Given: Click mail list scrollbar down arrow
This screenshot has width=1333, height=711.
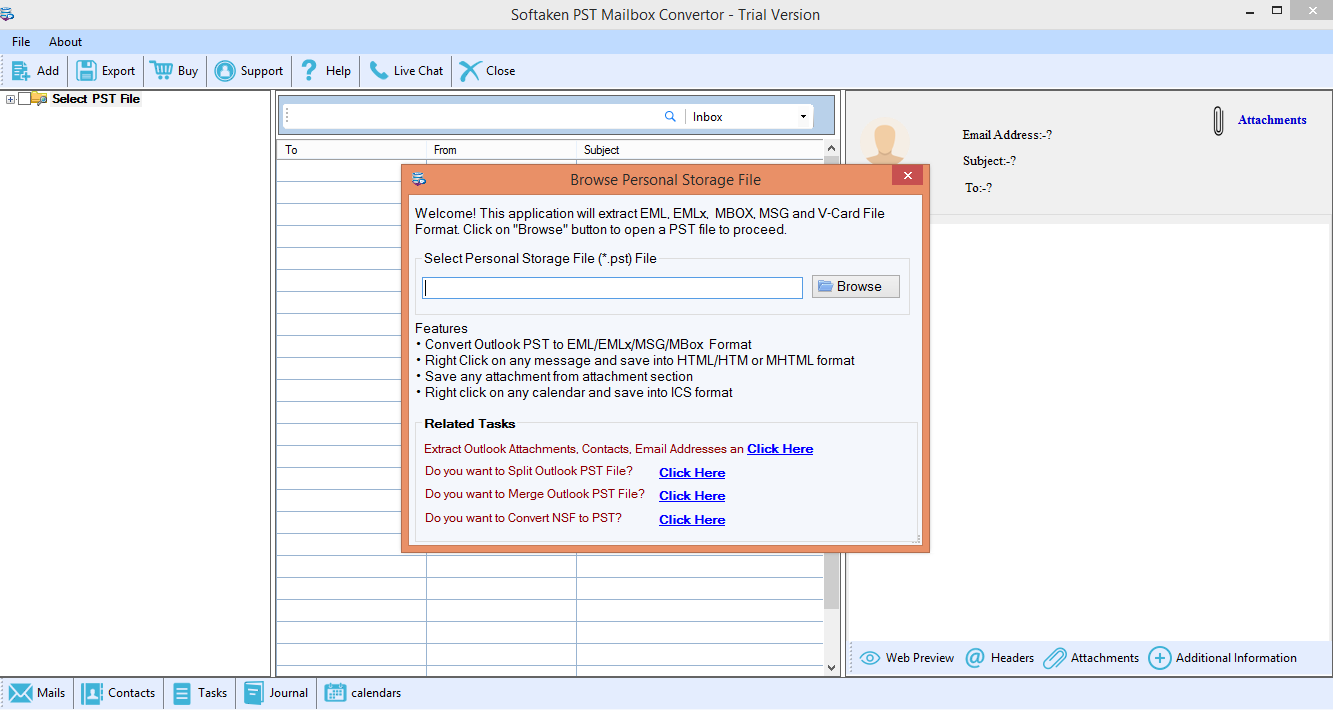Looking at the screenshot, I should point(831,667).
